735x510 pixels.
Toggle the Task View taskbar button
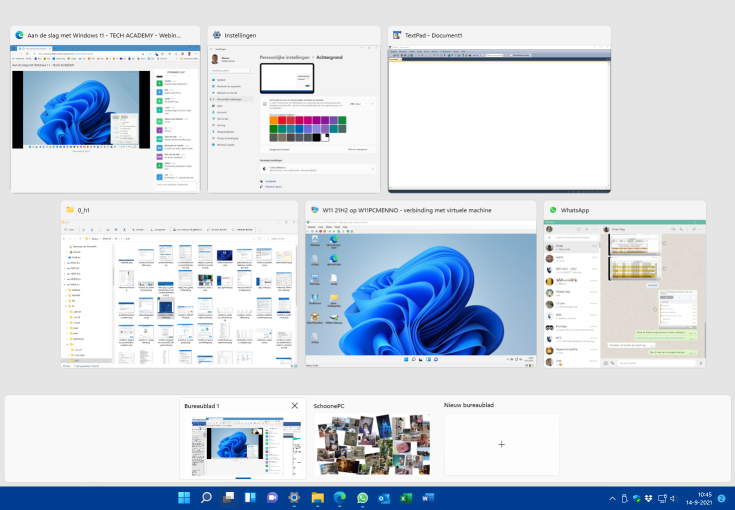[228, 498]
